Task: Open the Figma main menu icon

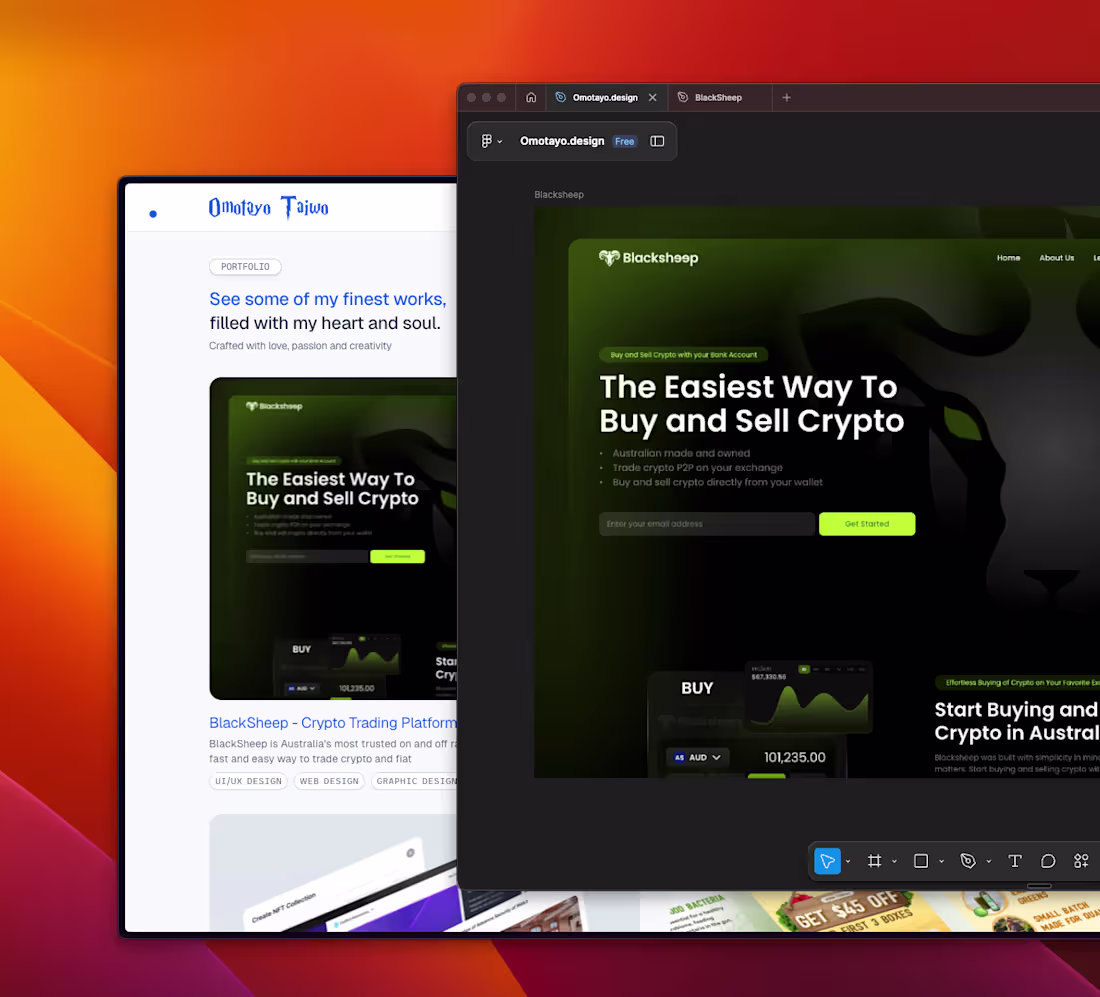Action: point(486,141)
